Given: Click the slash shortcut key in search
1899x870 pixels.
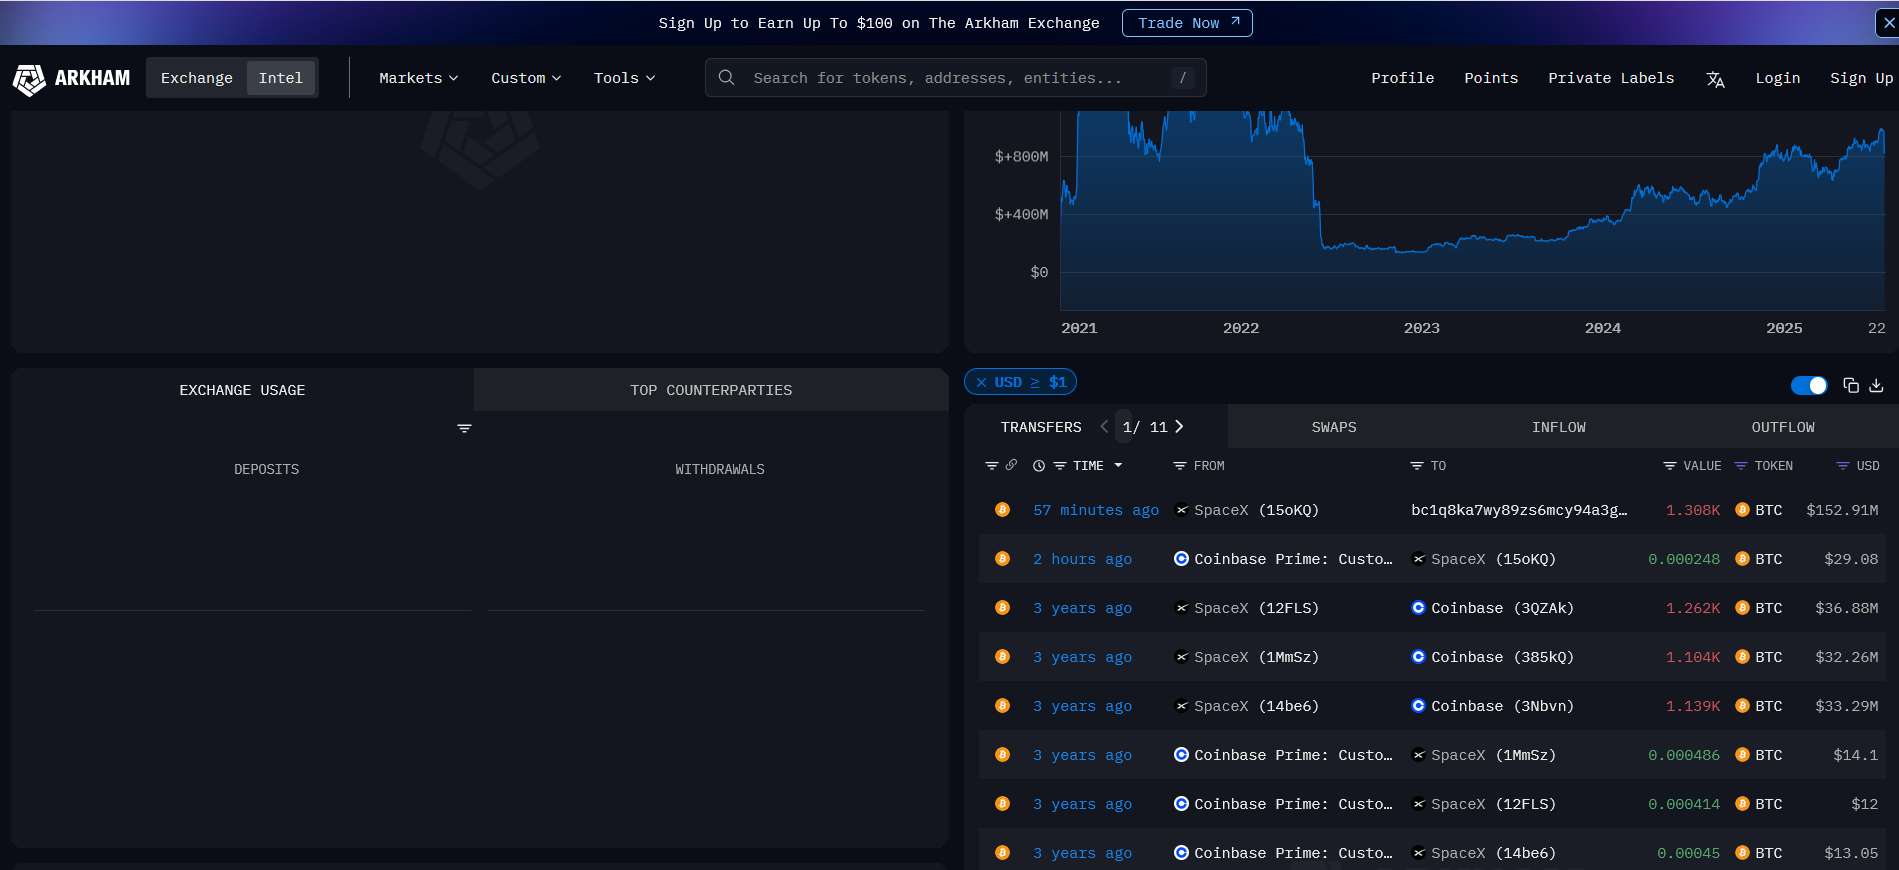Looking at the screenshot, I should pyautogui.click(x=1183, y=77).
